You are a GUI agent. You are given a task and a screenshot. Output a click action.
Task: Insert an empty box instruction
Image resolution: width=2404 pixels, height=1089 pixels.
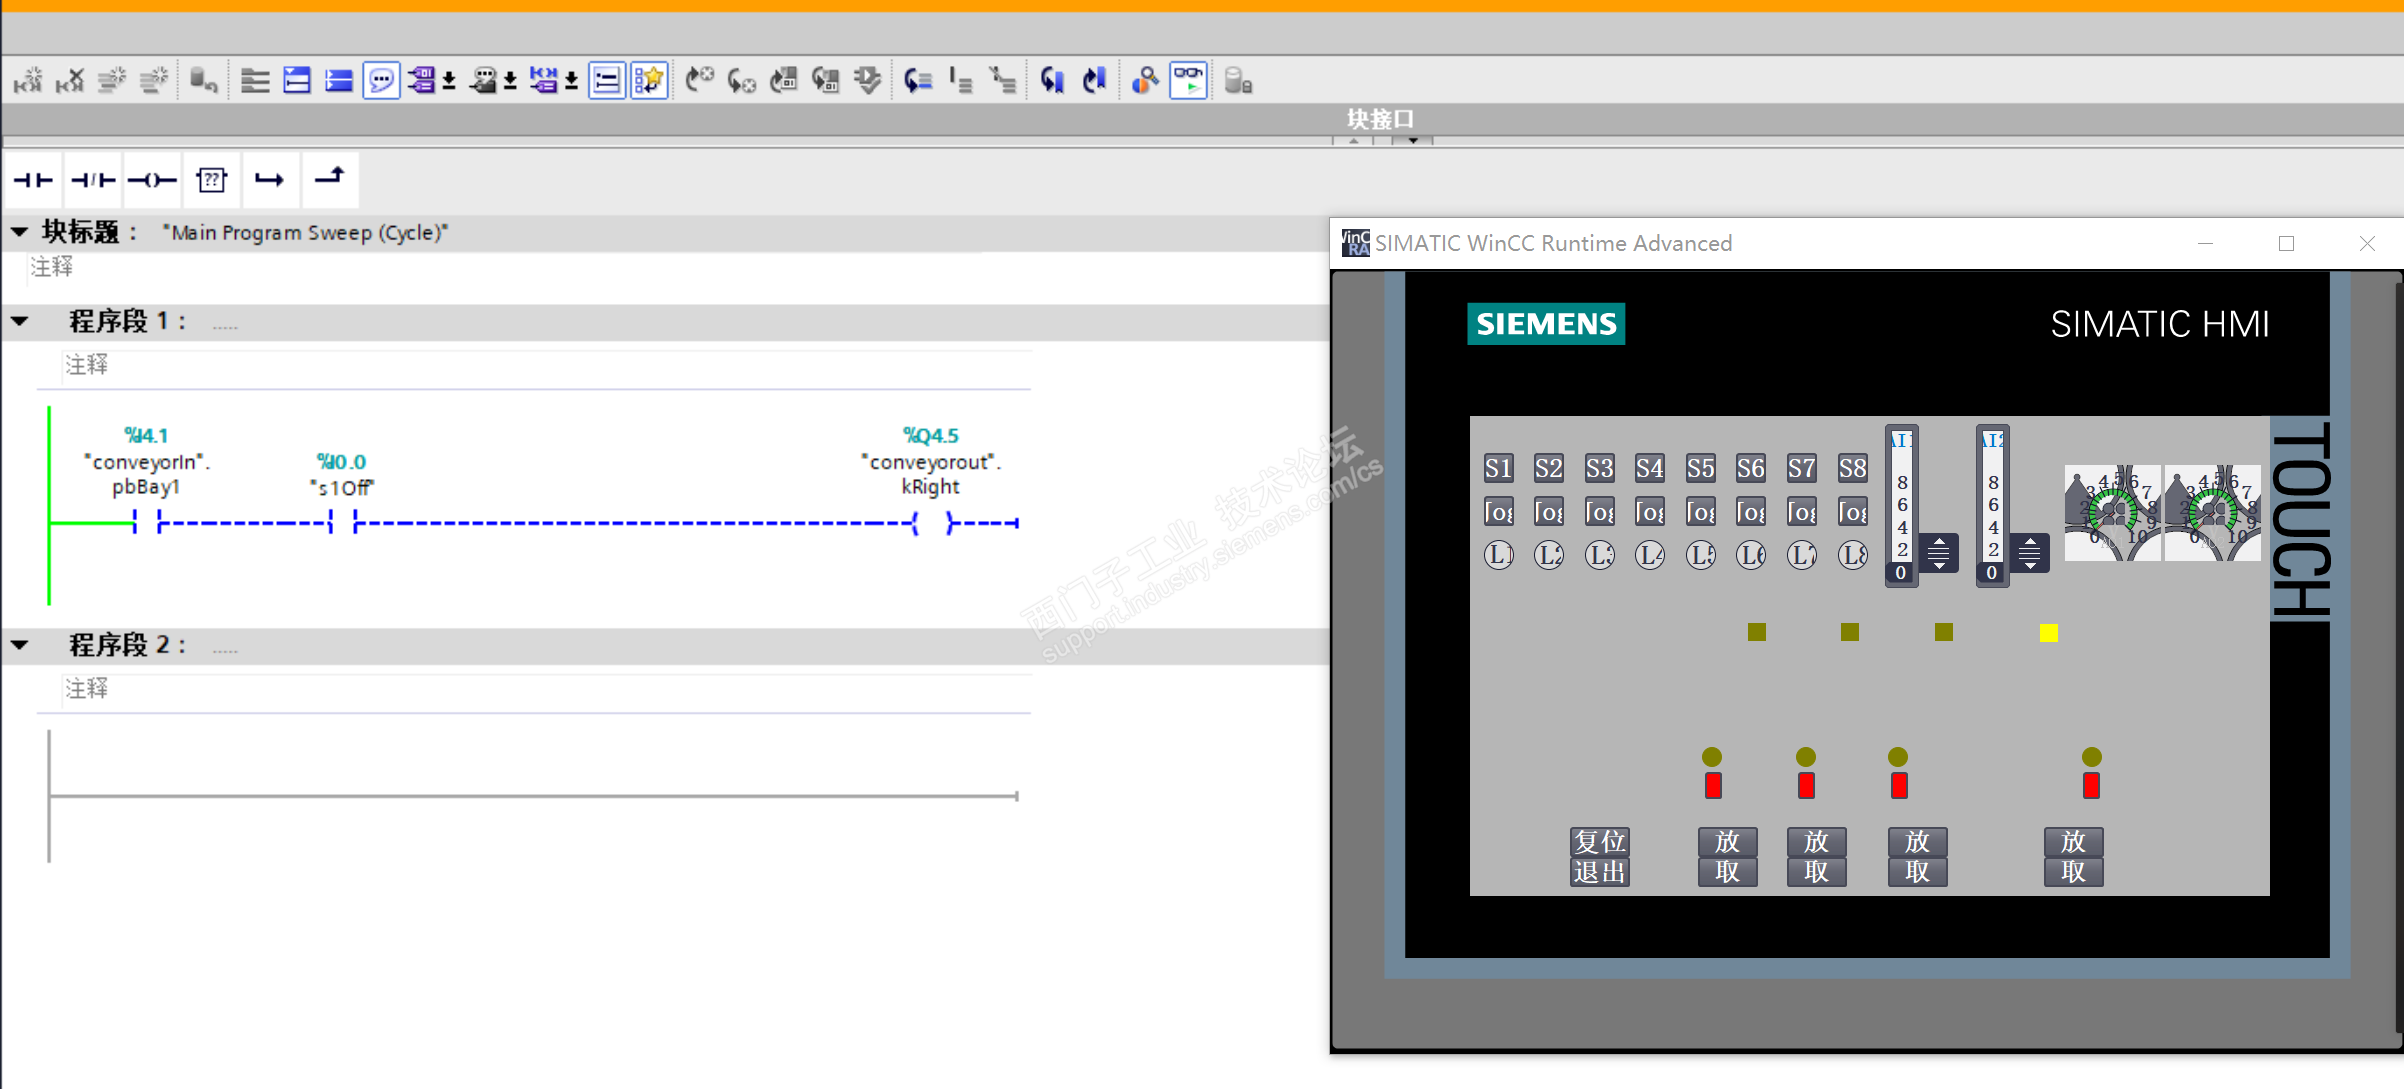click(212, 180)
